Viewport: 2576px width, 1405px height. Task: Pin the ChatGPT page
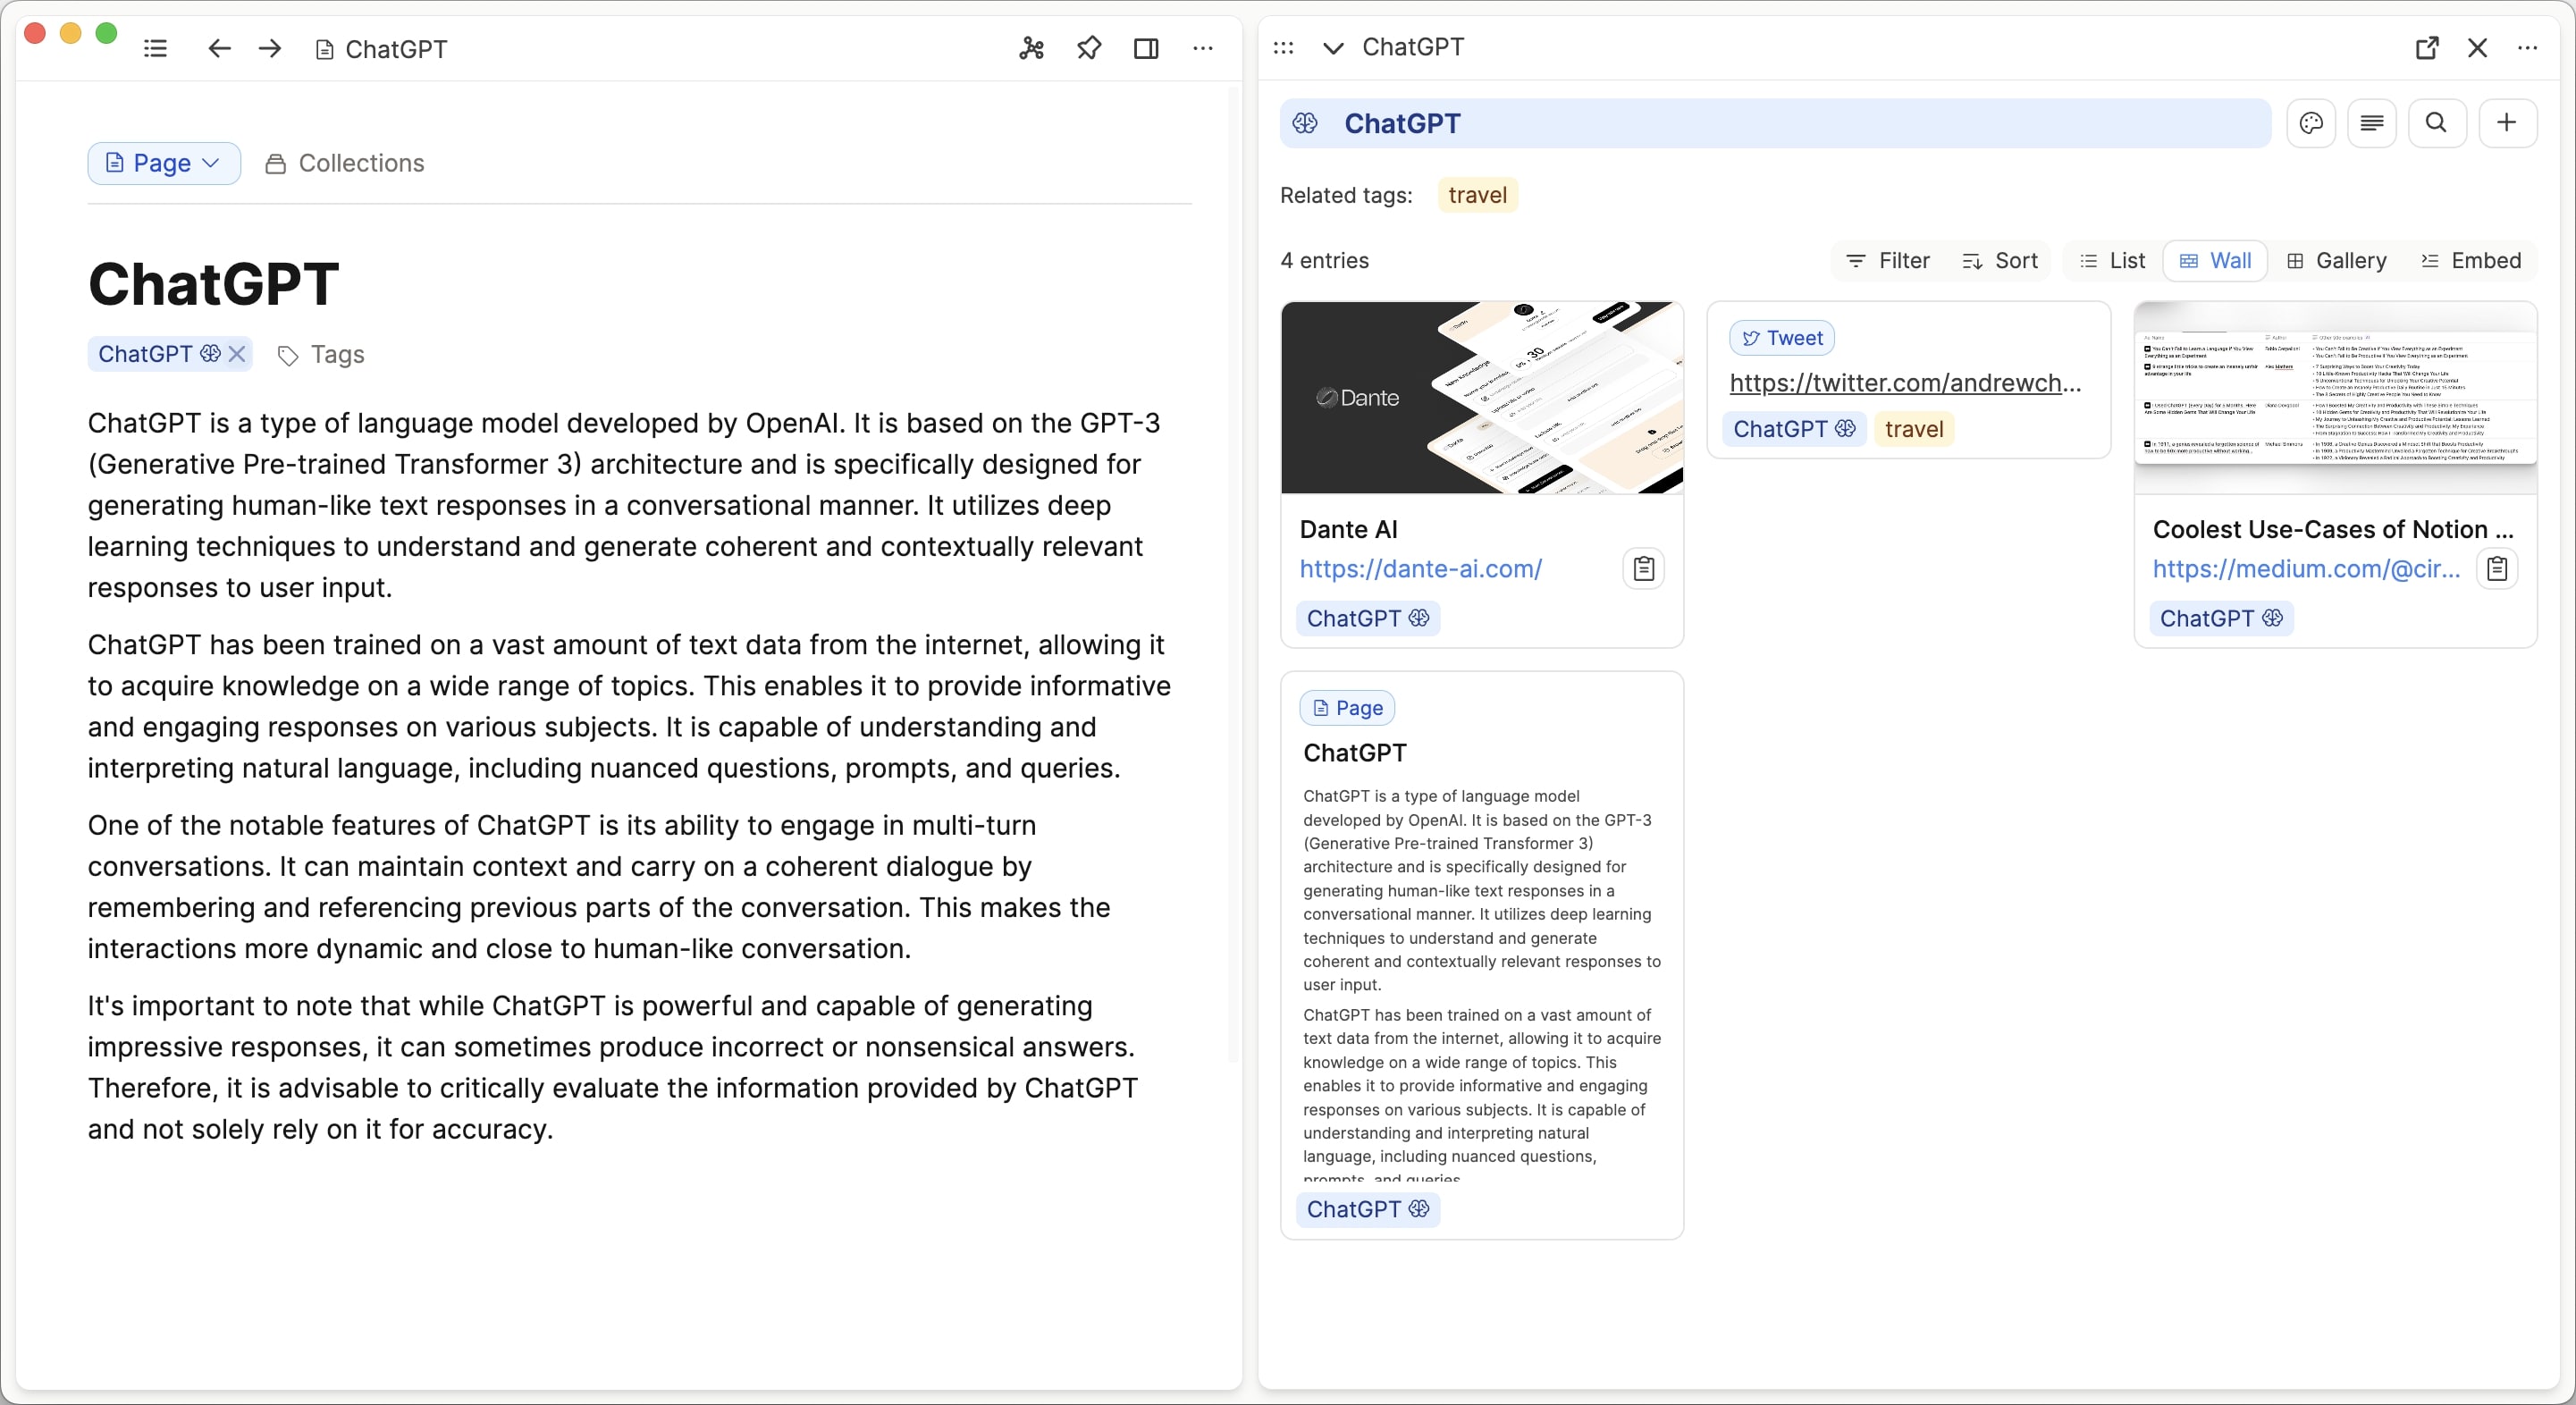pyautogui.click(x=1088, y=48)
